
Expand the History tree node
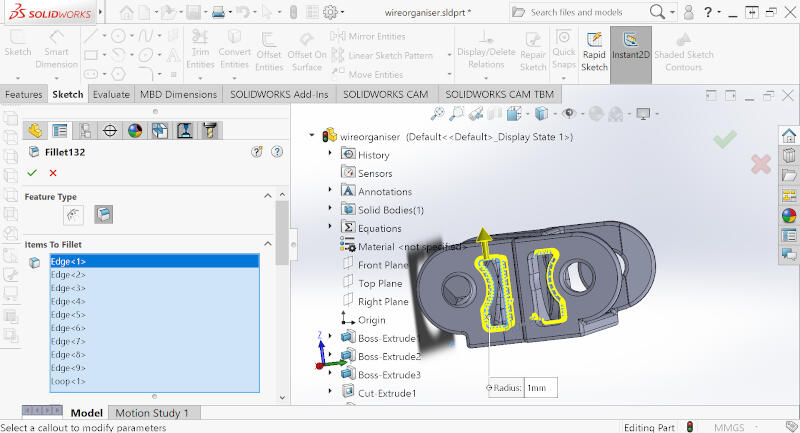pos(330,153)
